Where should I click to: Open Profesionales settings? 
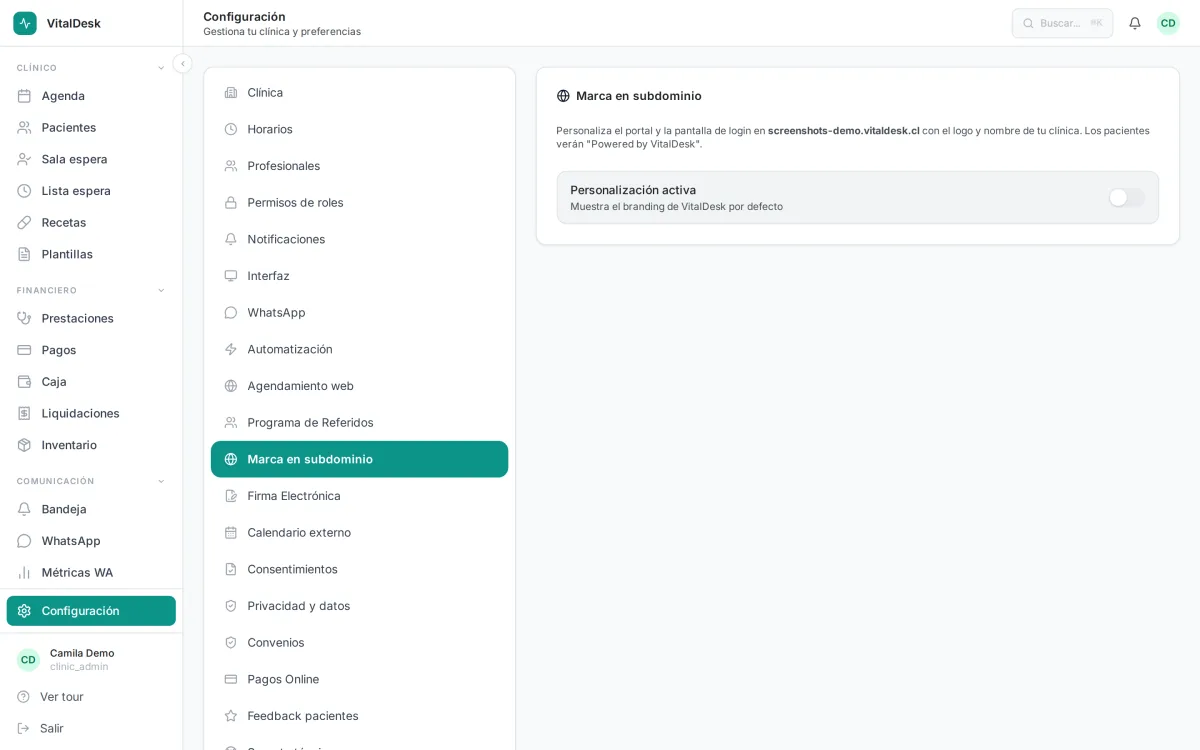tap(359, 166)
